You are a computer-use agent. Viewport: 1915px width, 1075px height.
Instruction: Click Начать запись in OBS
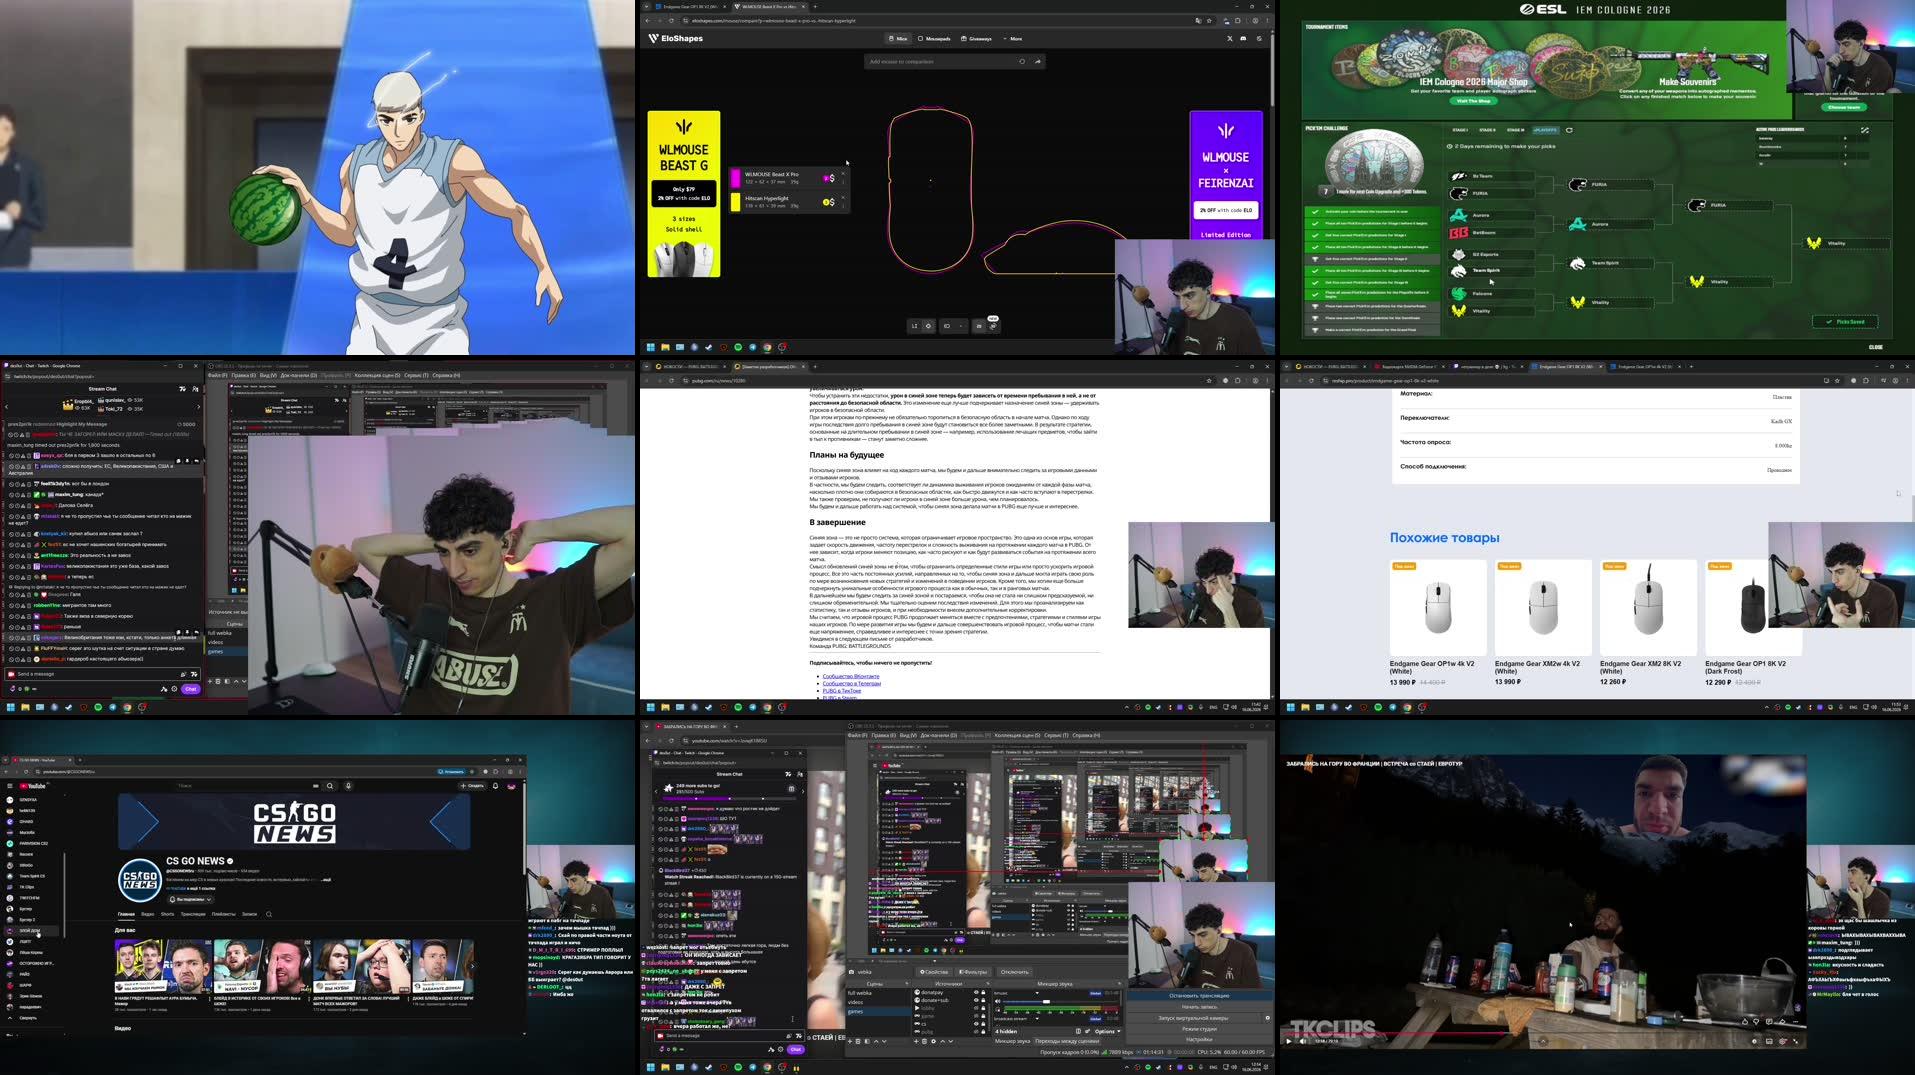[1199, 1007]
